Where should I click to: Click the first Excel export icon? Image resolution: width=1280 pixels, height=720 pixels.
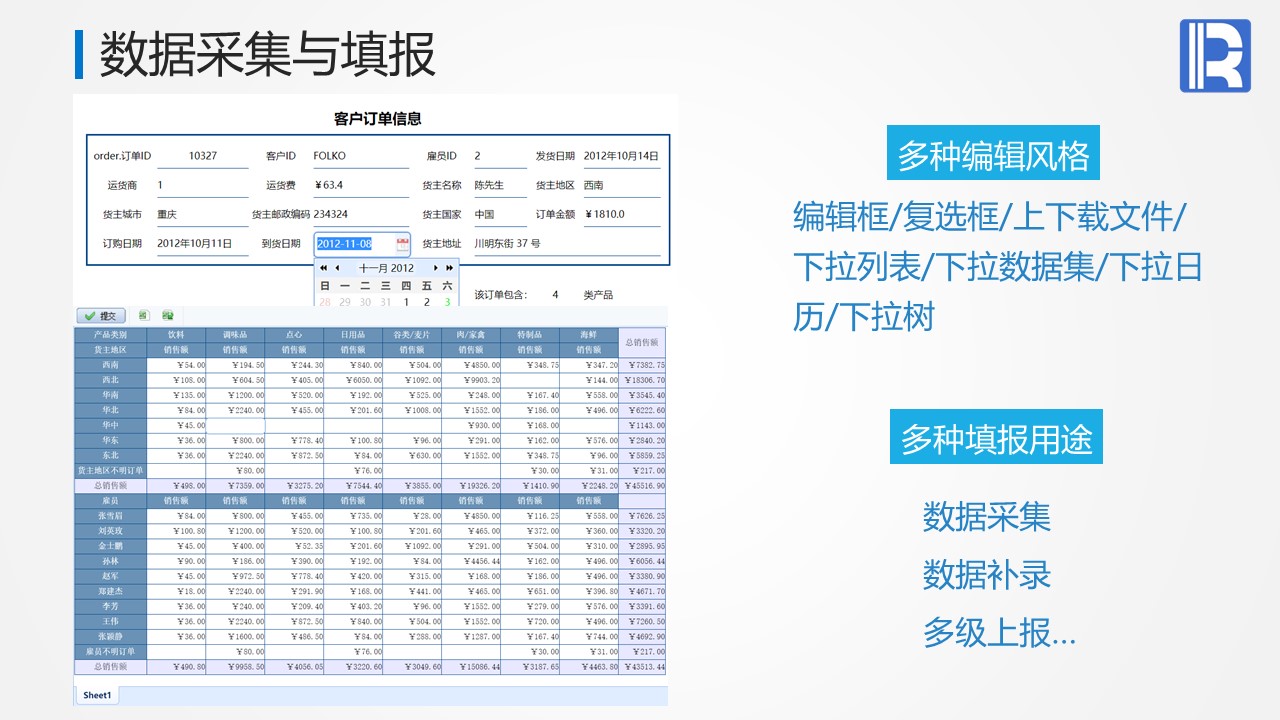(x=143, y=315)
